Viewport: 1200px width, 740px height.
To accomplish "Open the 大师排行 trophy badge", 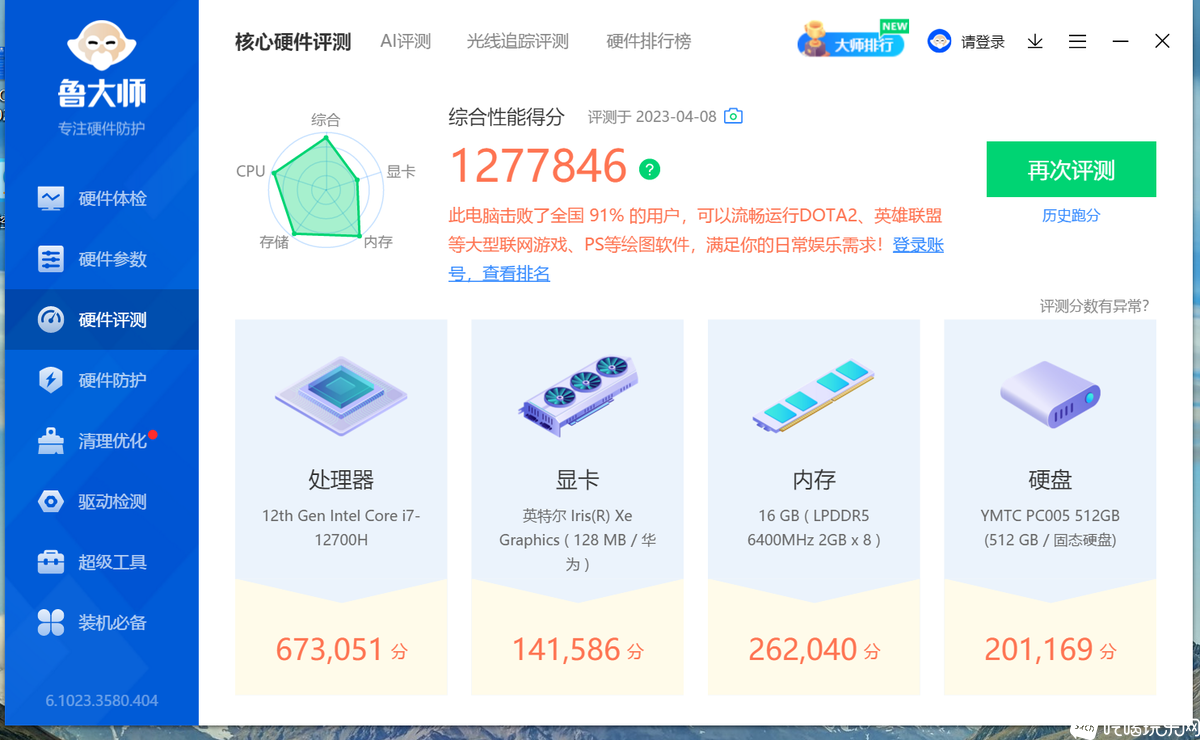I will [852, 41].
